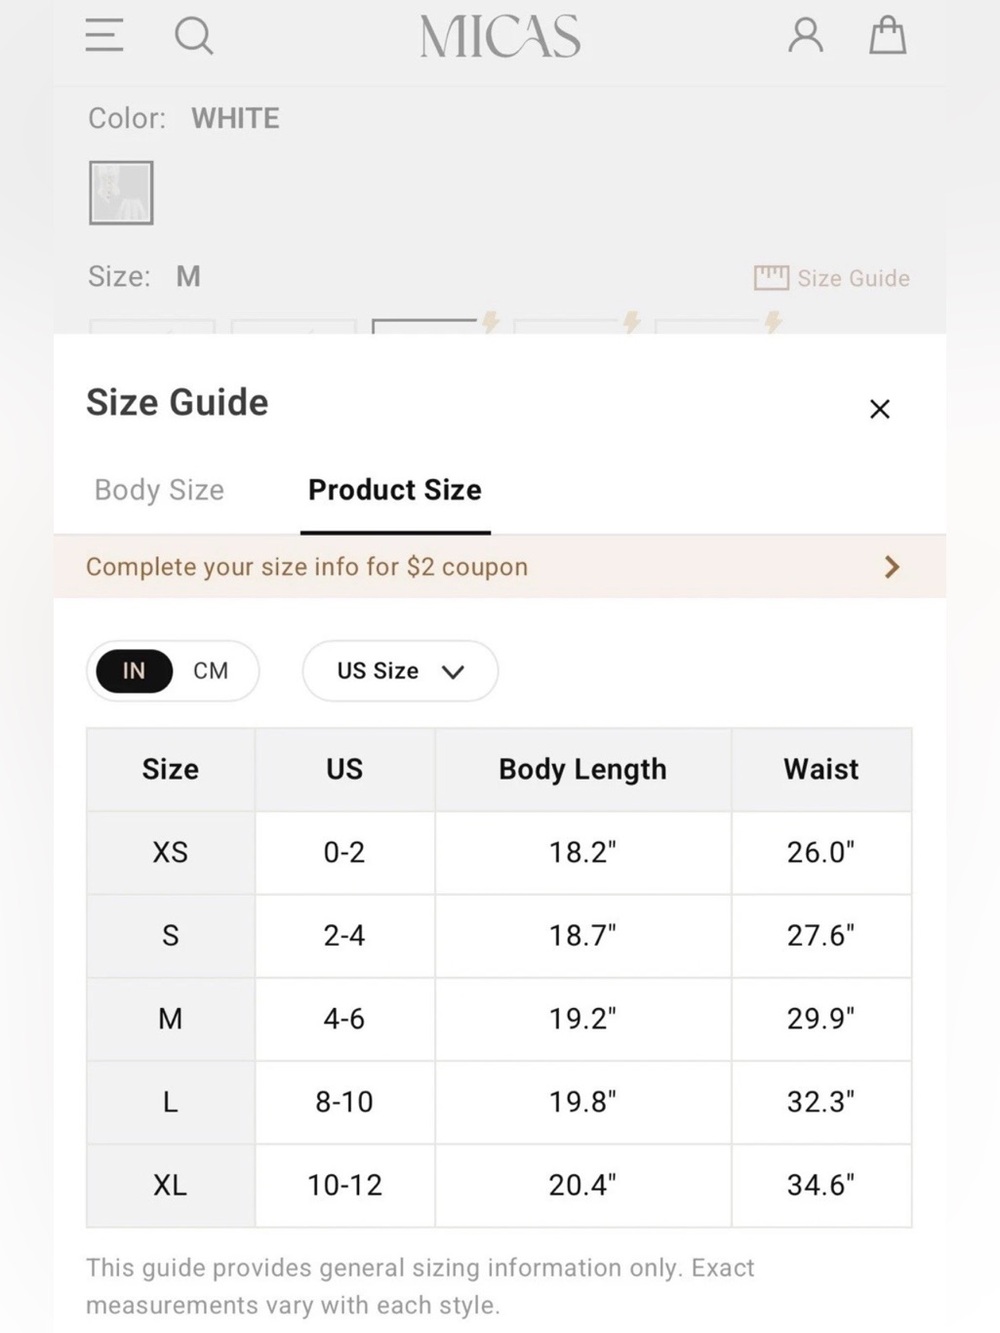1000x1333 pixels.
Task: Expand the US Size dropdown
Action: point(400,671)
